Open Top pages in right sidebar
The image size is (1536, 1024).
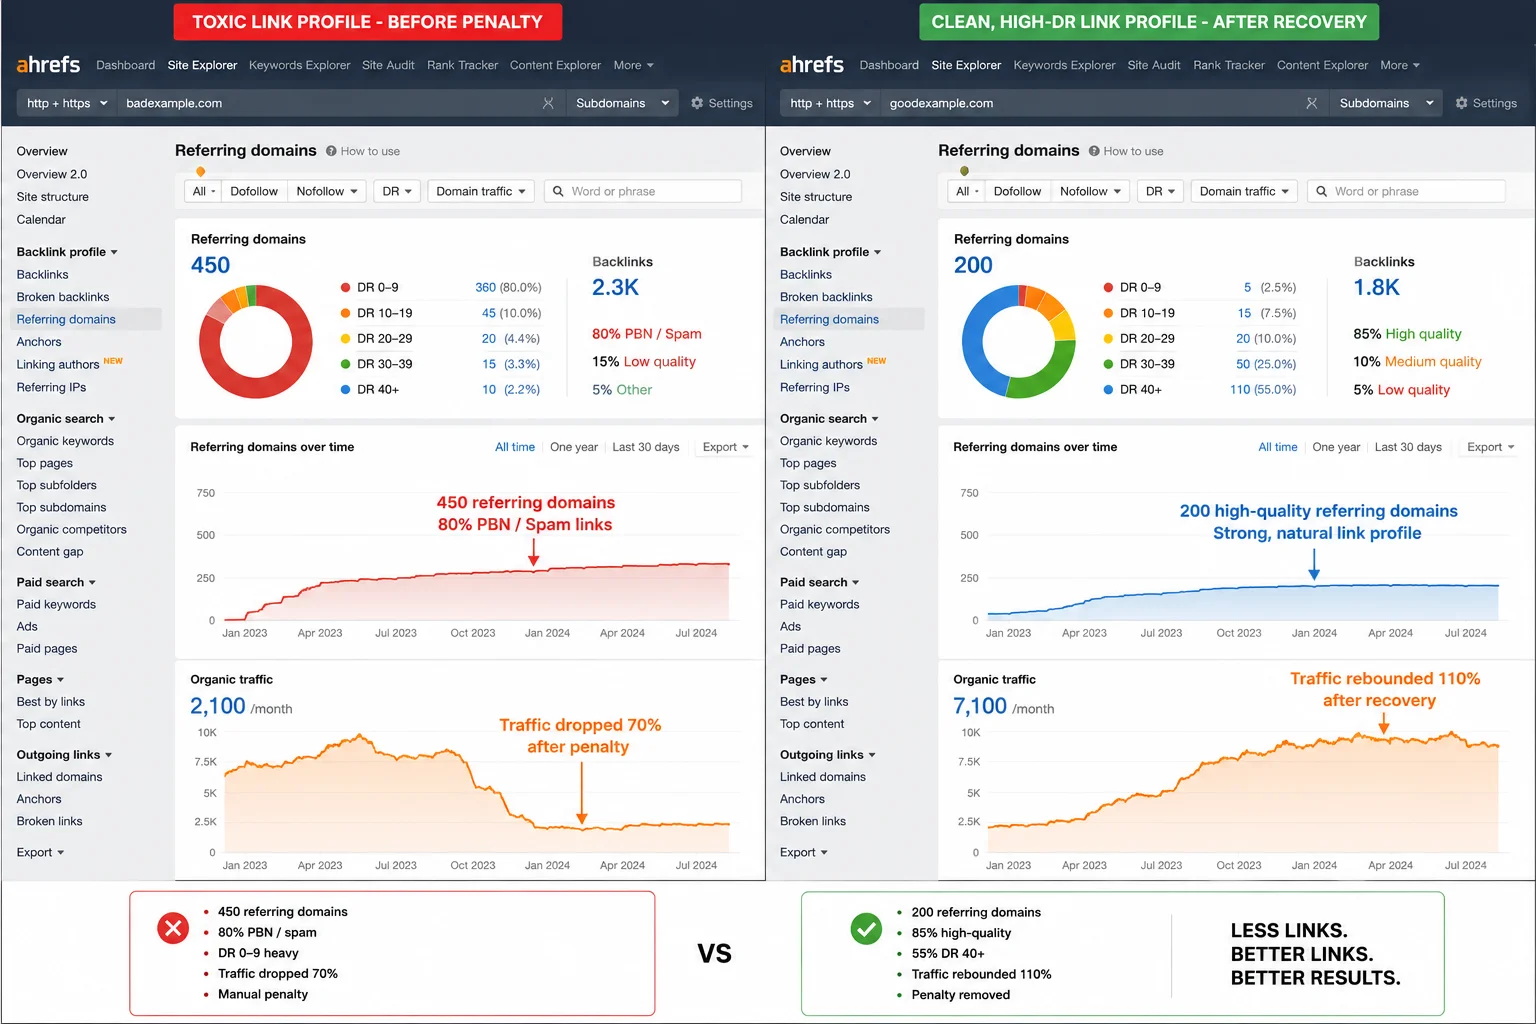(808, 463)
